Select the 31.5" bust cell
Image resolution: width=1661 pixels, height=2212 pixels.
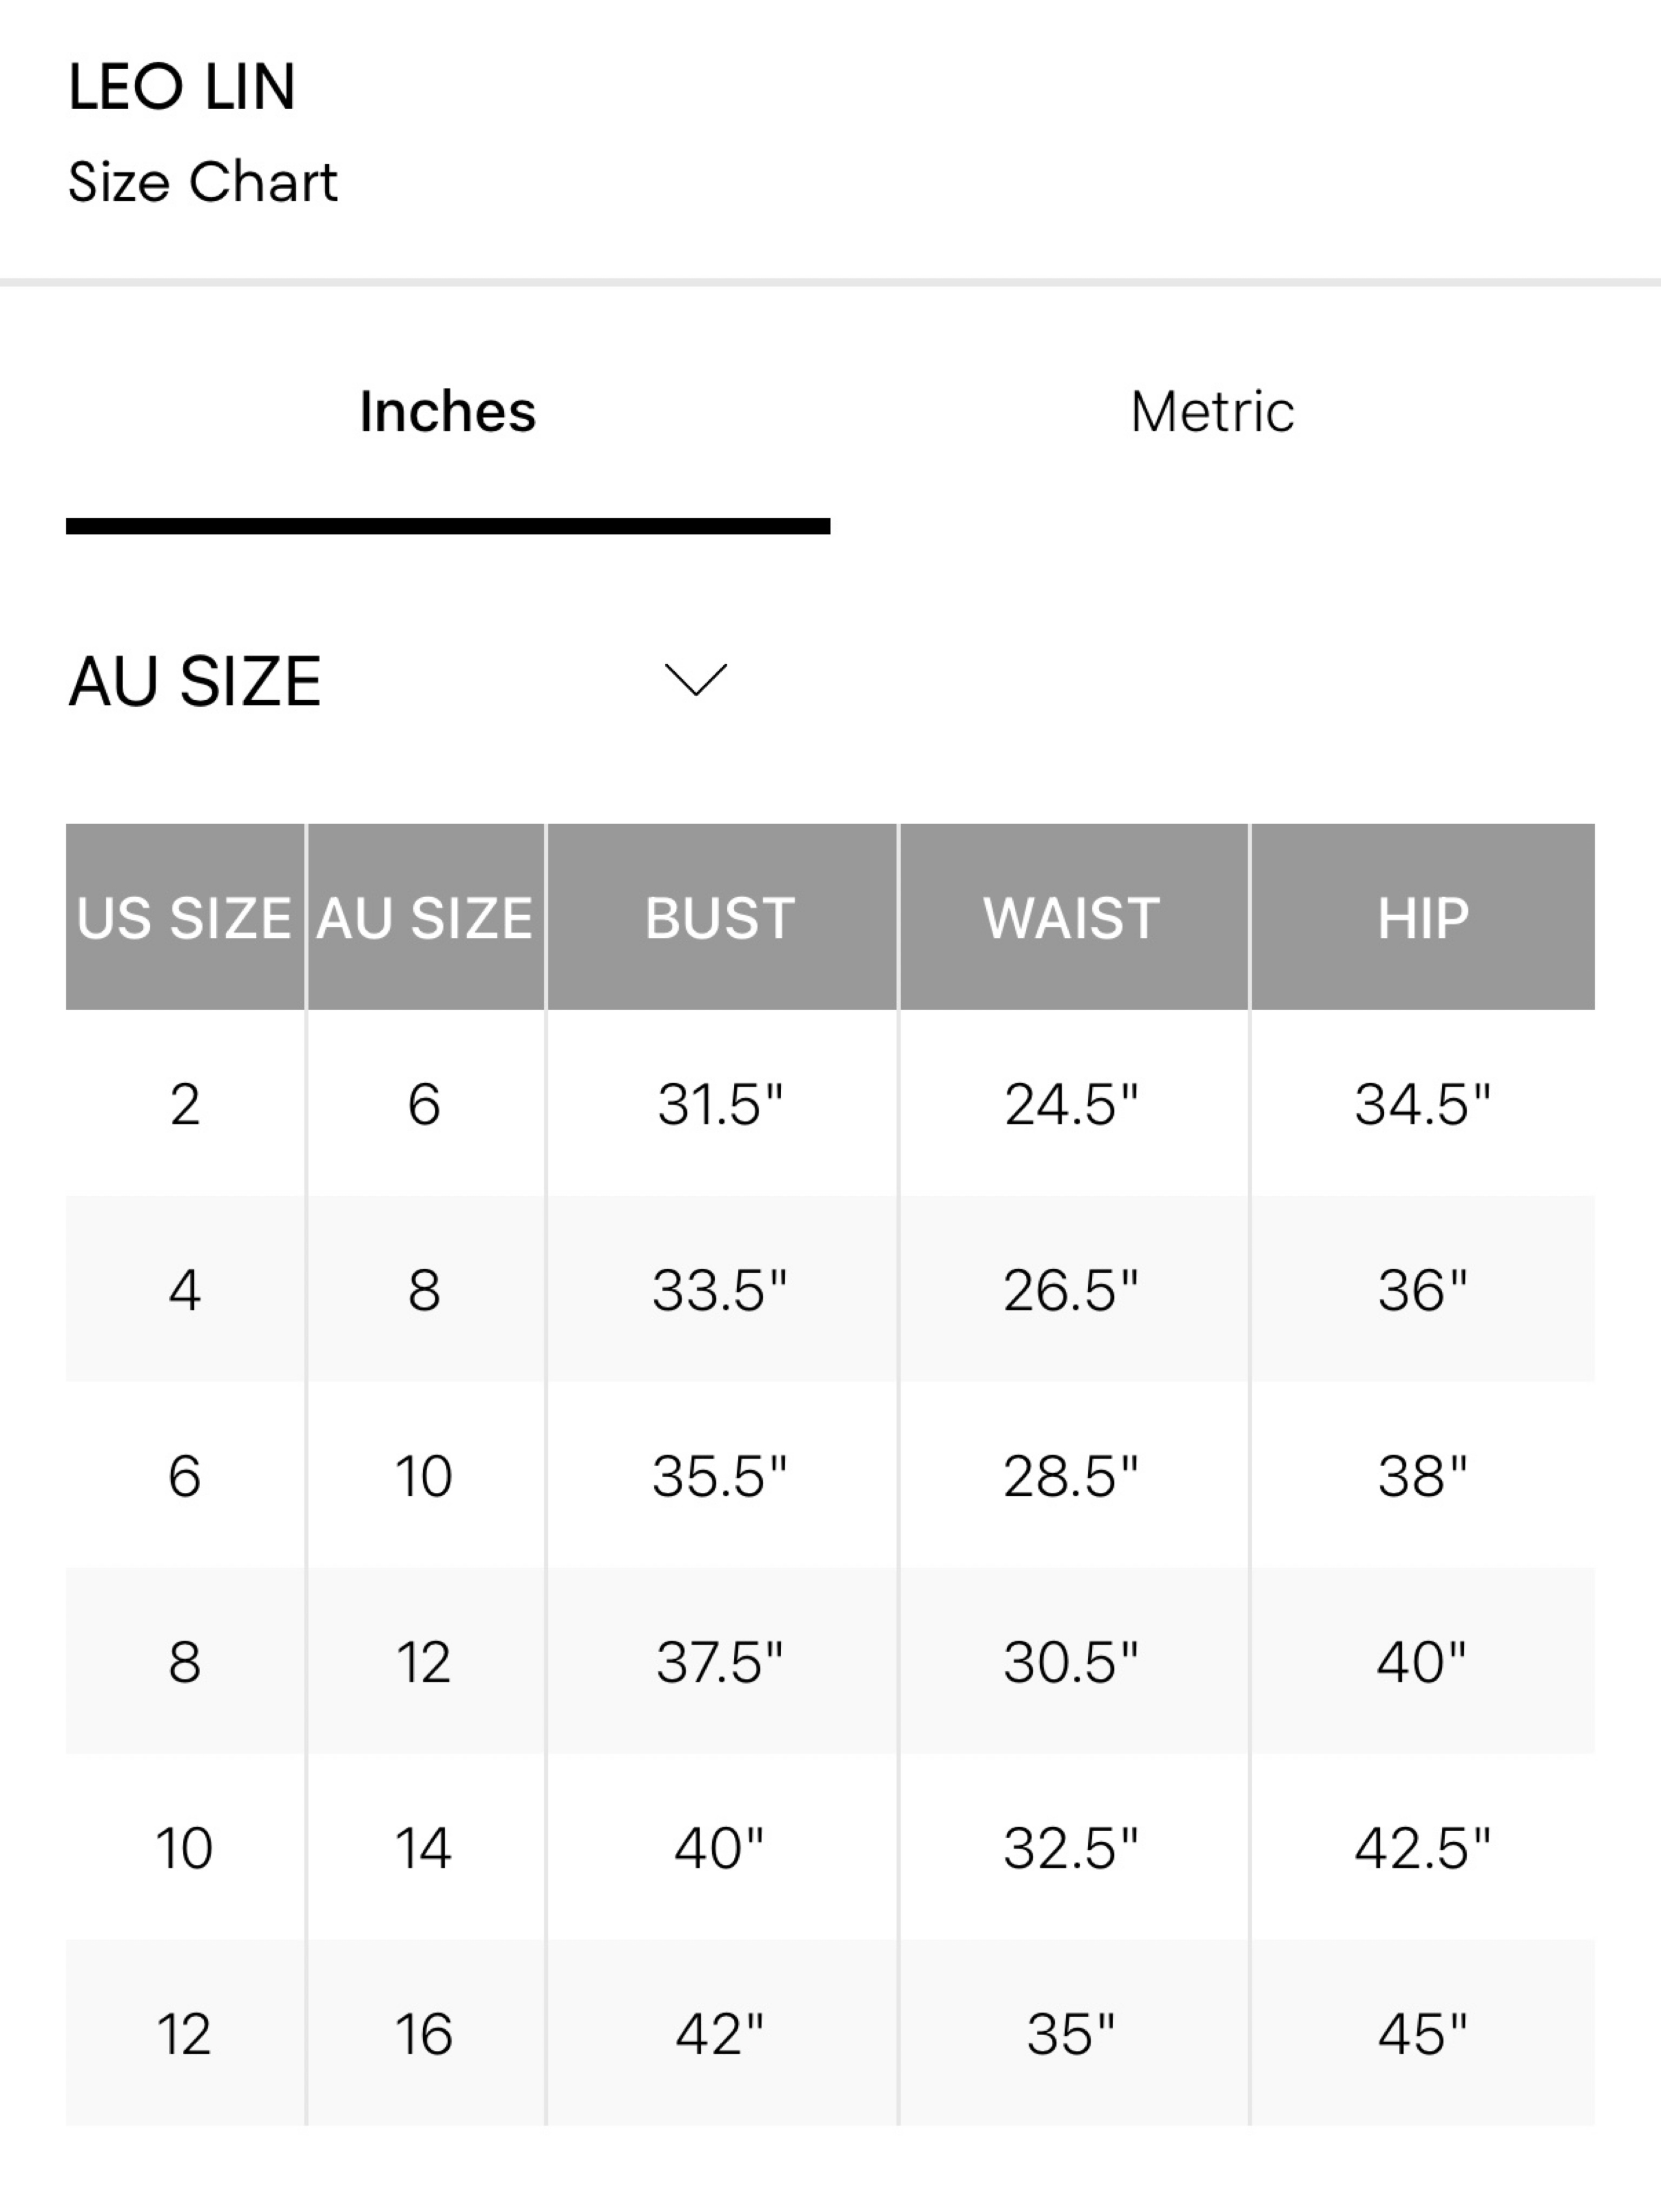point(721,1104)
